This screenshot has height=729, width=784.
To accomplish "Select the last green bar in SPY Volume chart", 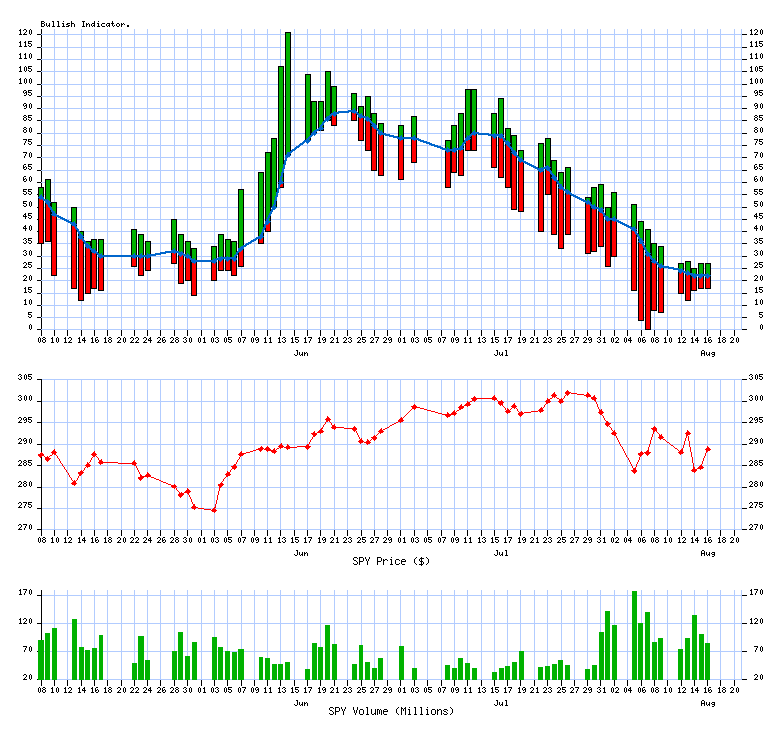I will [x=708, y=660].
